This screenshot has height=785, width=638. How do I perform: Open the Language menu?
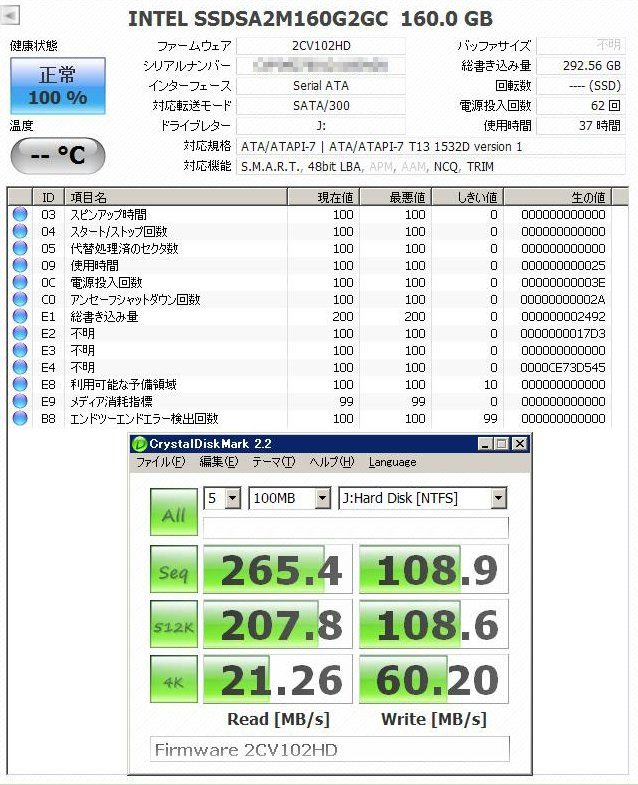point(393,462)
